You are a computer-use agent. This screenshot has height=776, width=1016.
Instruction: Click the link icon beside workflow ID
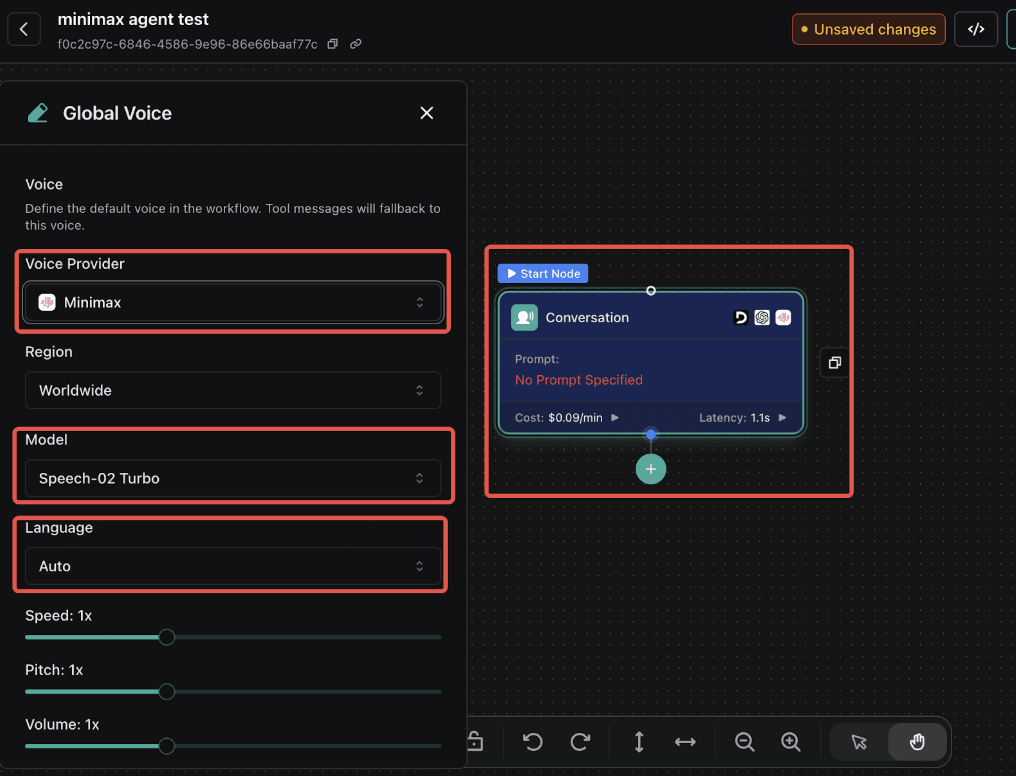[356, 44]
